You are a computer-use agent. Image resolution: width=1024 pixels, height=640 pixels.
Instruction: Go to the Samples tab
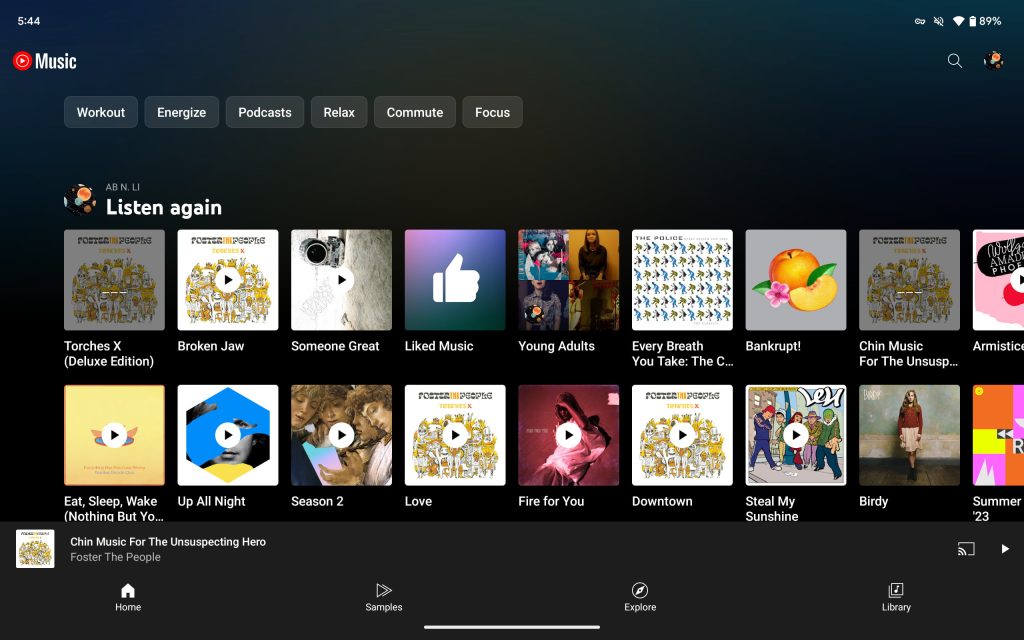pyautogui.click(x=384, y=597)
